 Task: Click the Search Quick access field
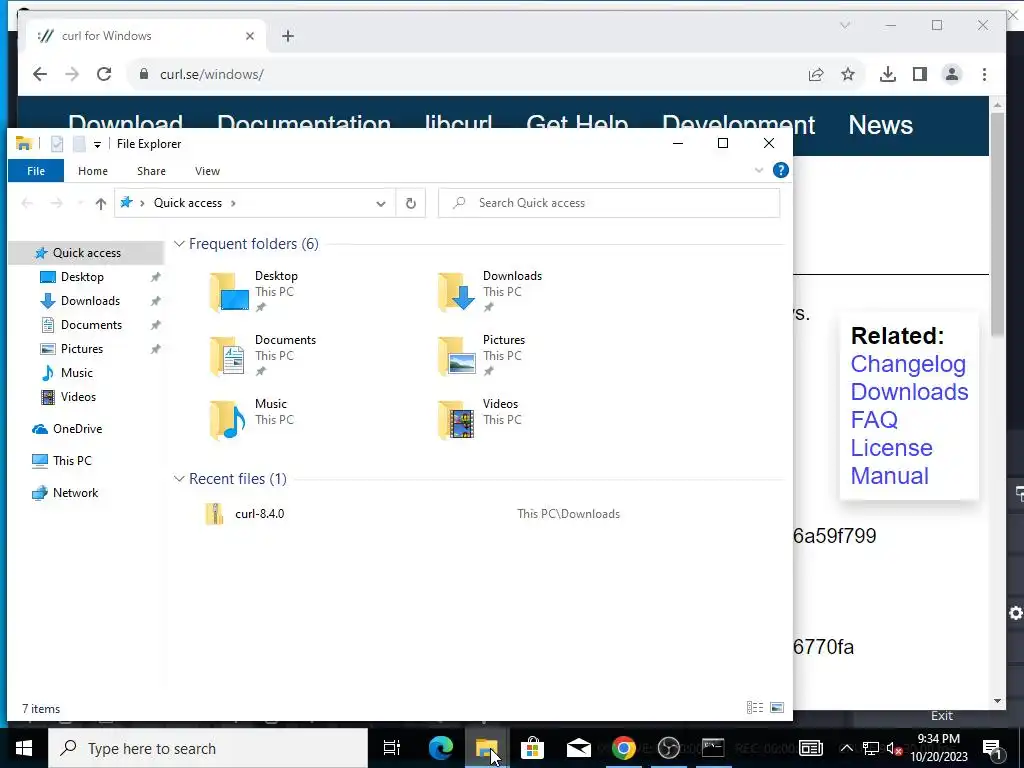pyautogui.click(x=609, y=203)
